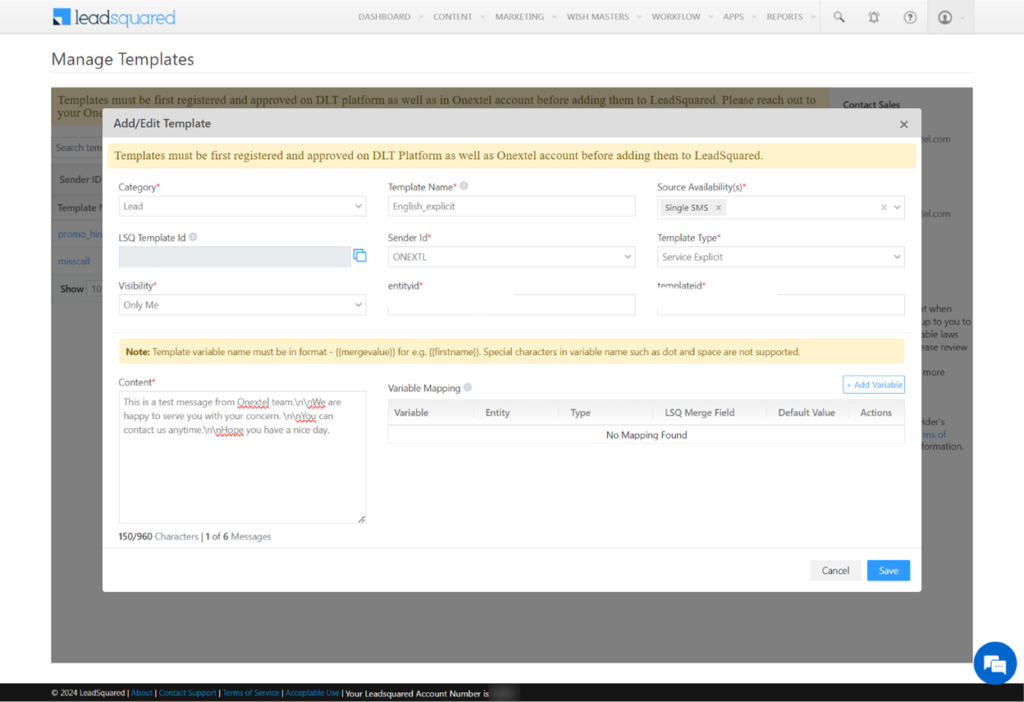
Task: Click the Cancel button
Action: point(835,570)
